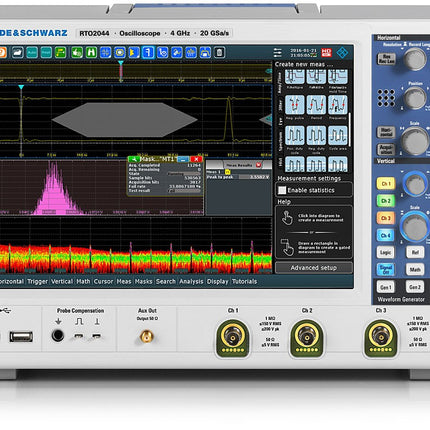Close the Meas Results box
This screenshot has width=430, height=430.
pyautogui.click(x=258, y=165)
